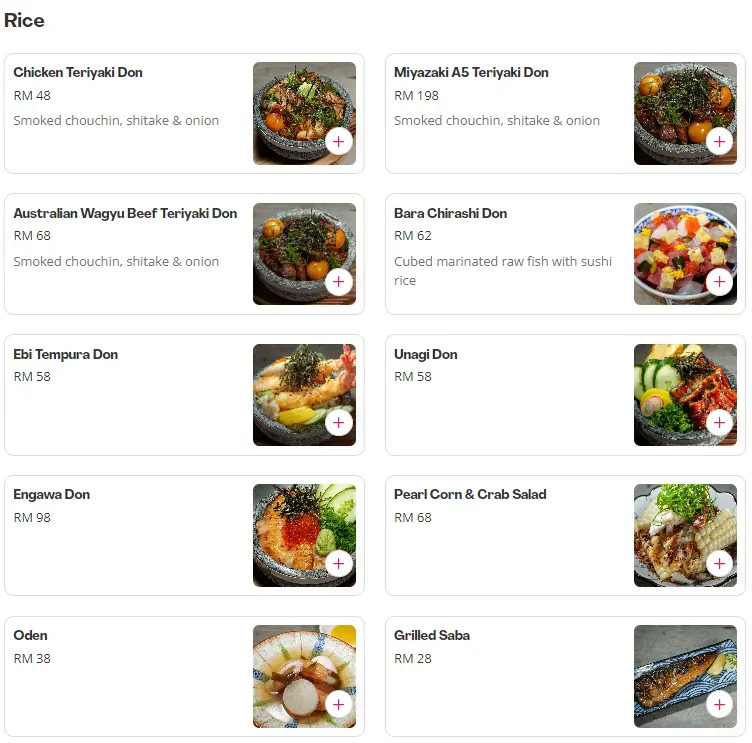This screenshot has width=752, height=743.
Task: Select the Bara Chirashi Don description text
Action: [503, 271]
